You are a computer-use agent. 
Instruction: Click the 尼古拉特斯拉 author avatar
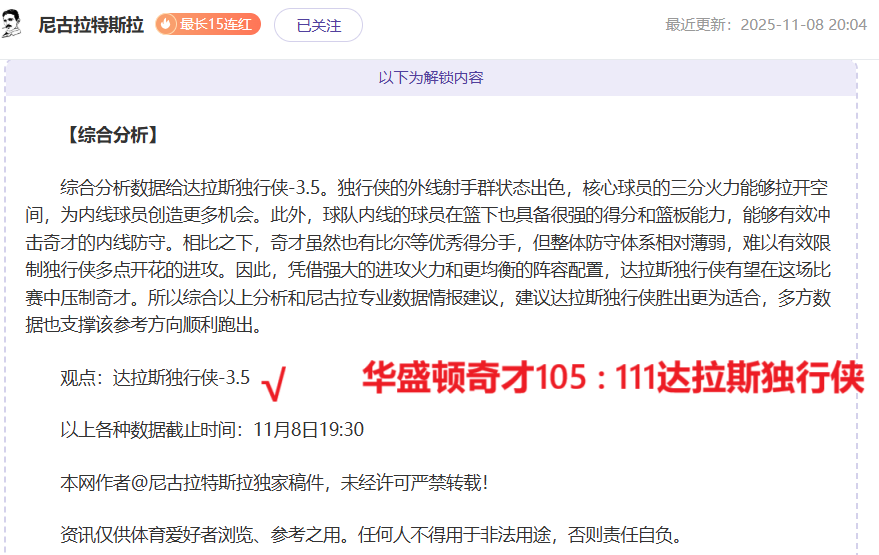(x=13, y=24)
